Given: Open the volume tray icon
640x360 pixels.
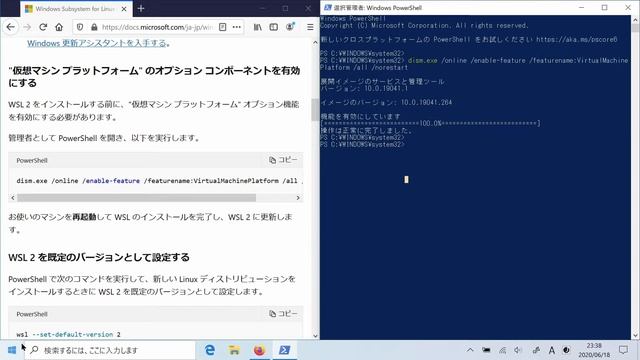Looking at the screenshot, I should (x=518, y=350).
